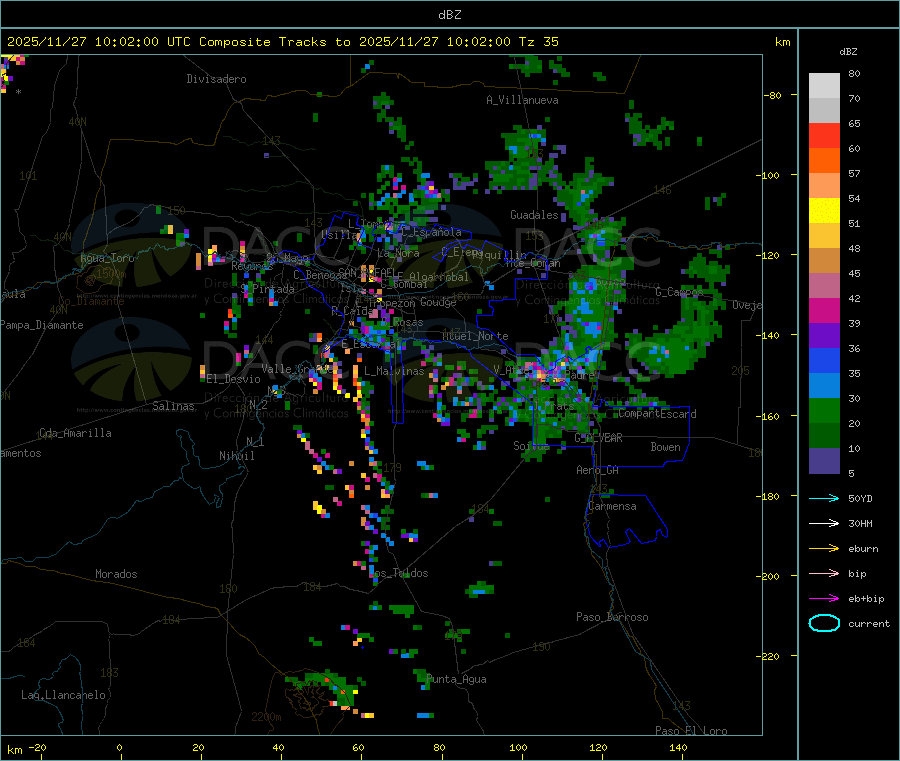Select the orange 57–60 dBZ swatch
Image resolution: width=900 pixels, height=761 pixels.
824,161
